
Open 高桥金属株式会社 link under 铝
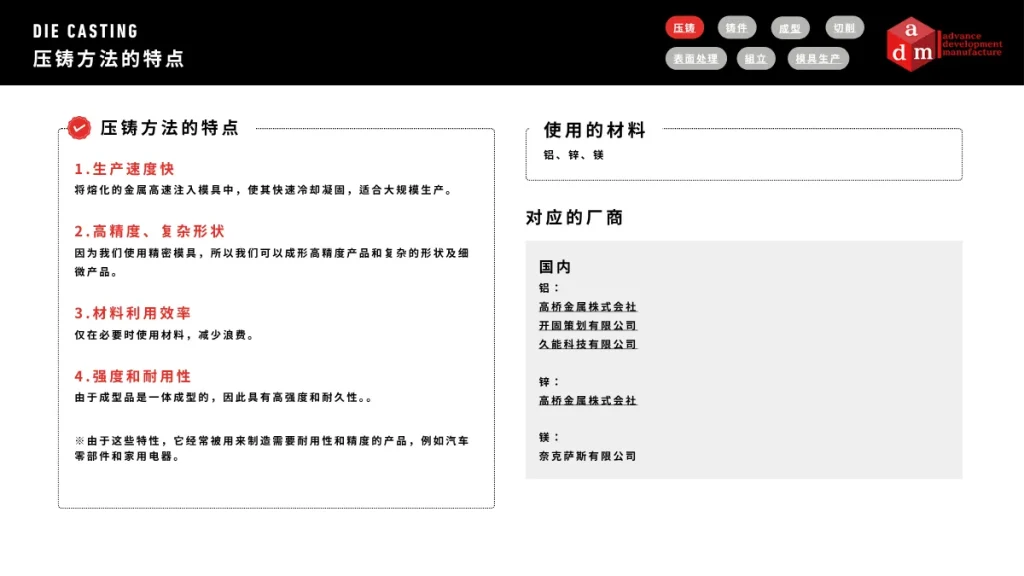pos(587,307)
